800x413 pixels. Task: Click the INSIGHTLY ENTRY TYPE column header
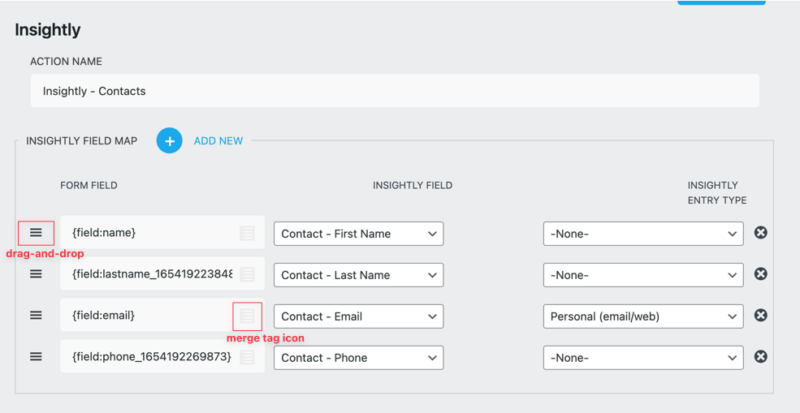(717, 193)
